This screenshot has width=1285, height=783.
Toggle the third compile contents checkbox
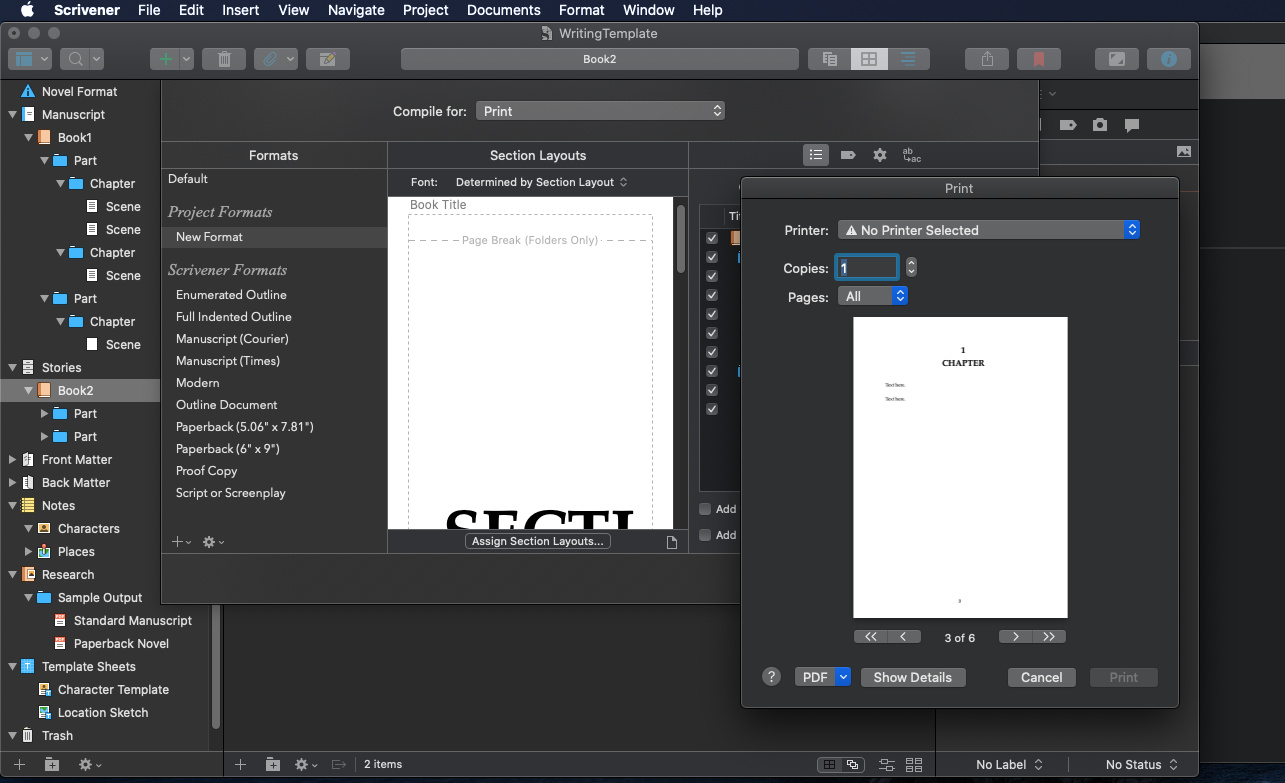click(712, 276)
